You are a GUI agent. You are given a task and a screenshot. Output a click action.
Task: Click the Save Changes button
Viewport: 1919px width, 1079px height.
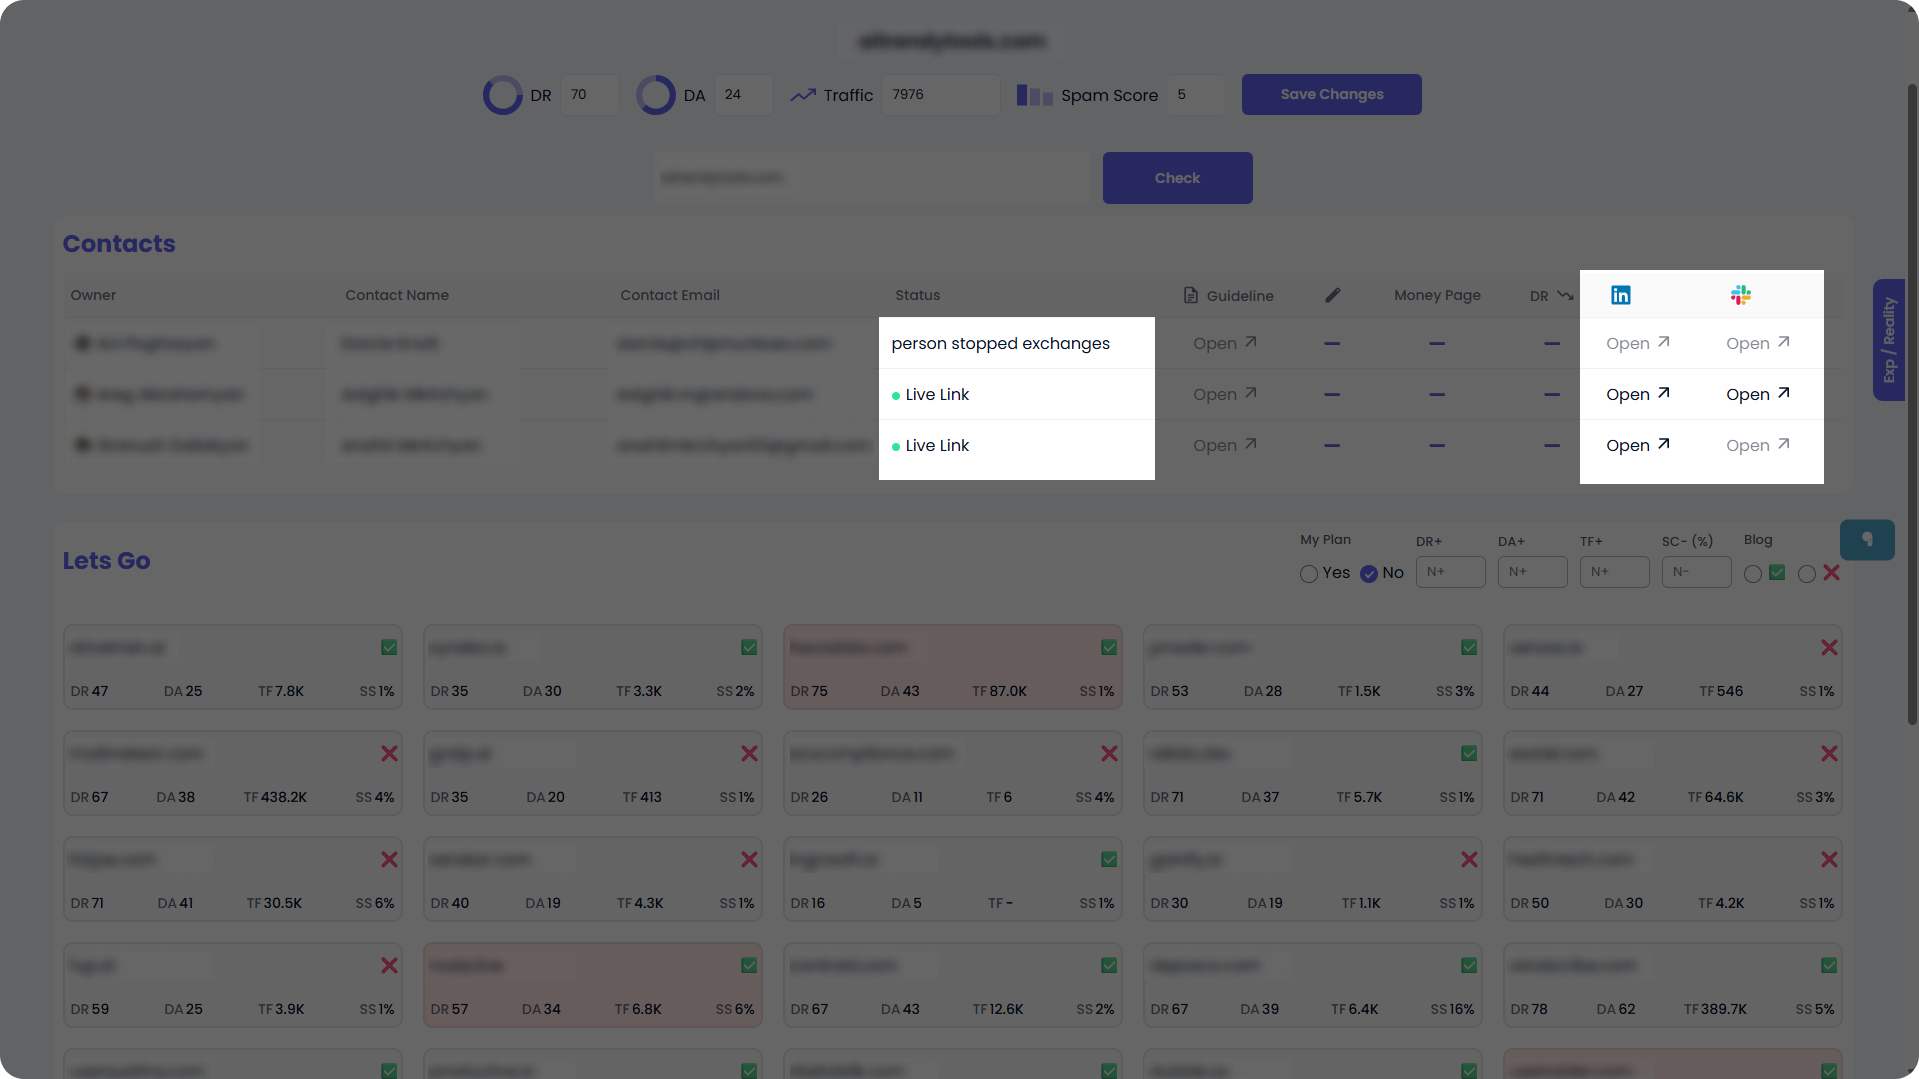(1331, 94)
